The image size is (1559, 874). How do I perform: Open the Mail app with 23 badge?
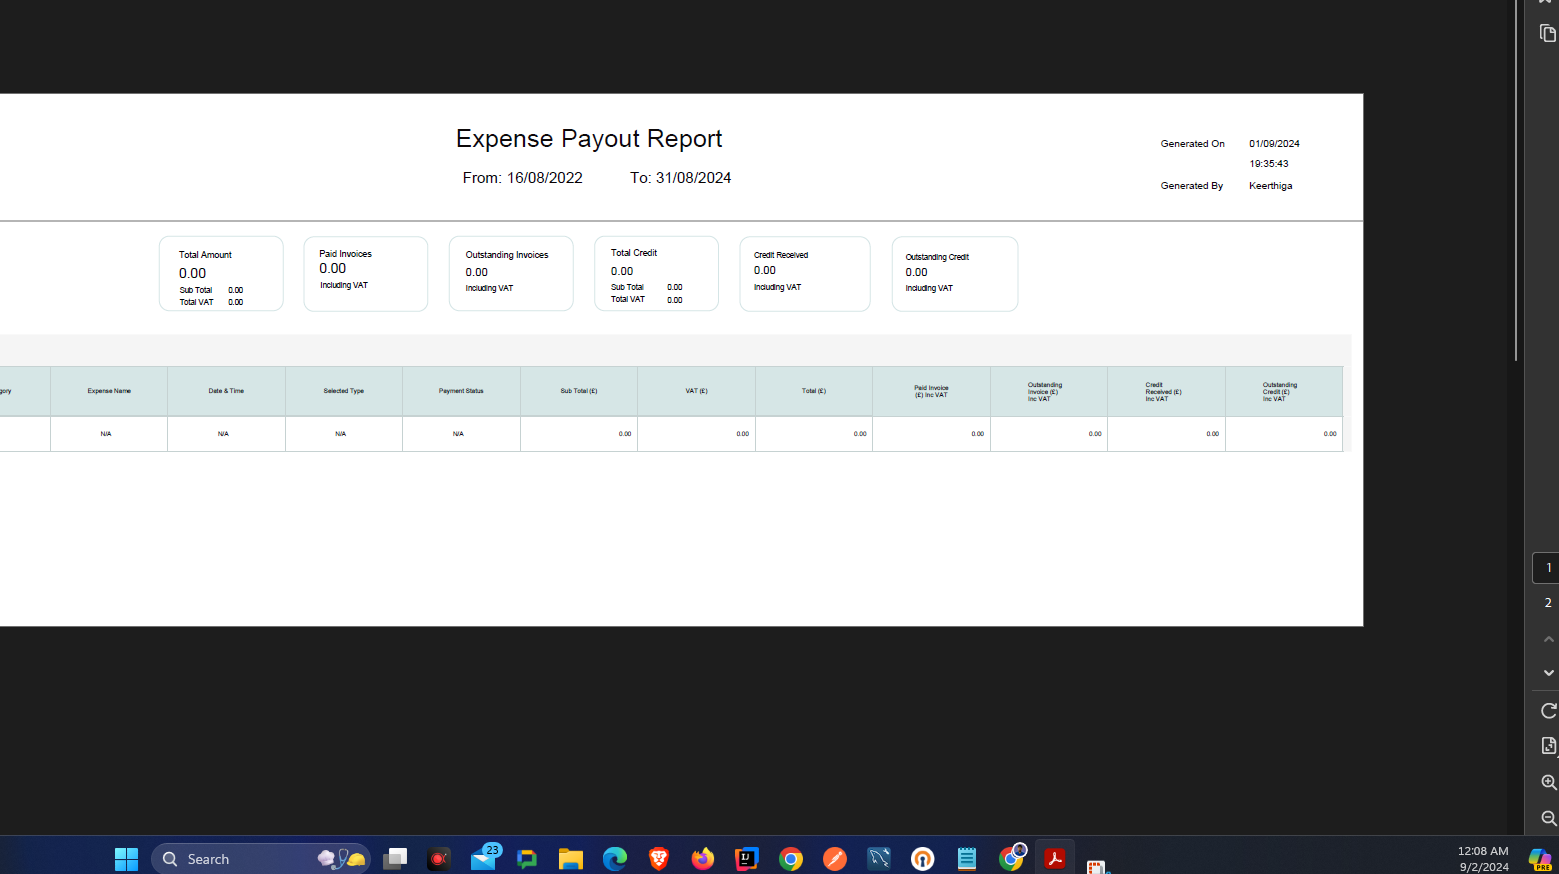[484, 858]
